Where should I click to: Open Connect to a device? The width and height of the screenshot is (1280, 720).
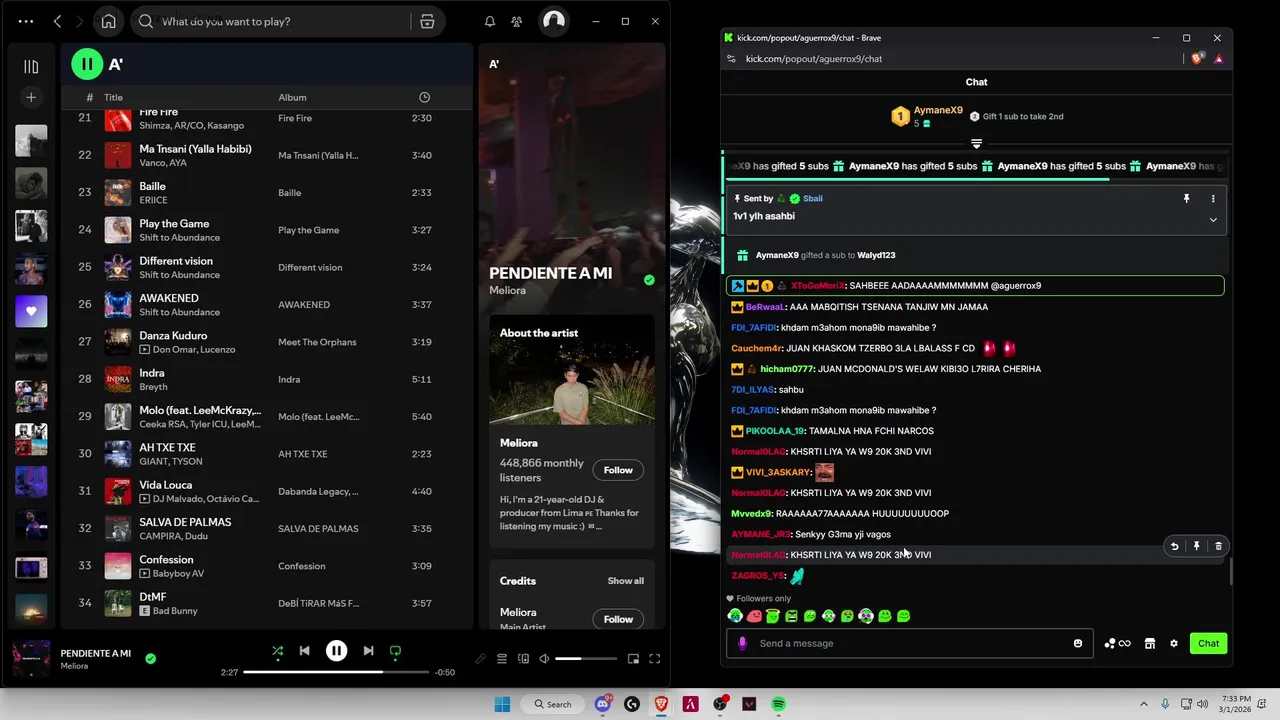pos(523,658)
